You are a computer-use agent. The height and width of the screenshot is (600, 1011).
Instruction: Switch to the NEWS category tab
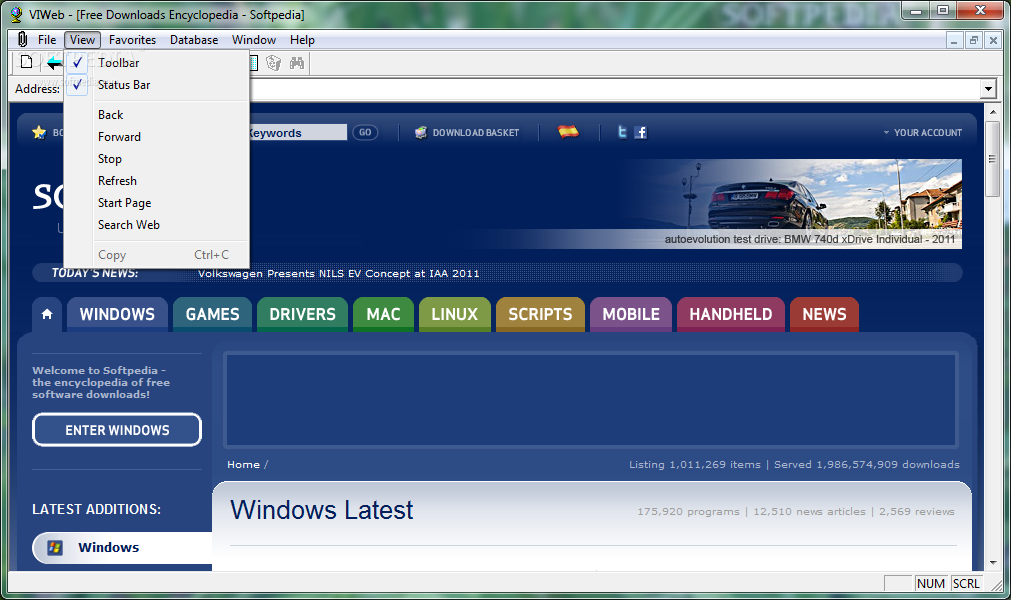tap(824, 315)
